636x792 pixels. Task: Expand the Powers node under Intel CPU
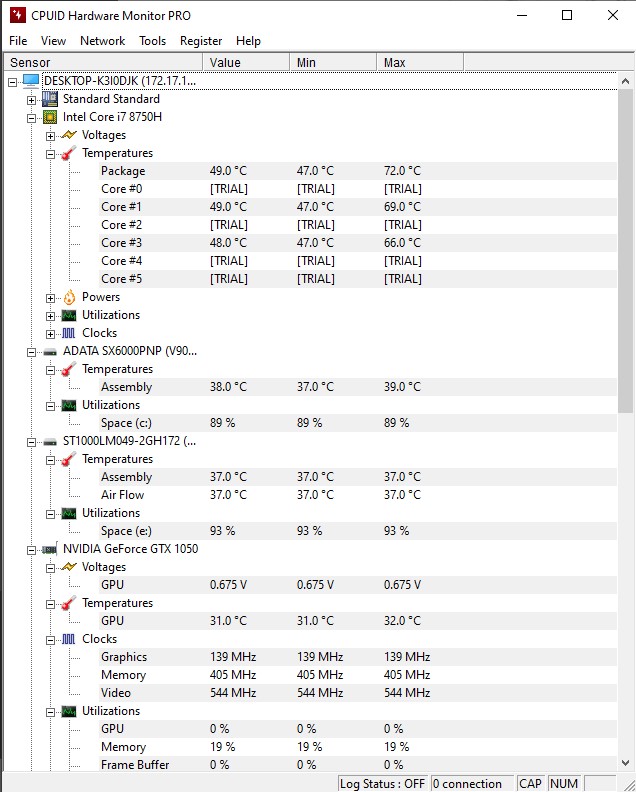tap(51, 297)
